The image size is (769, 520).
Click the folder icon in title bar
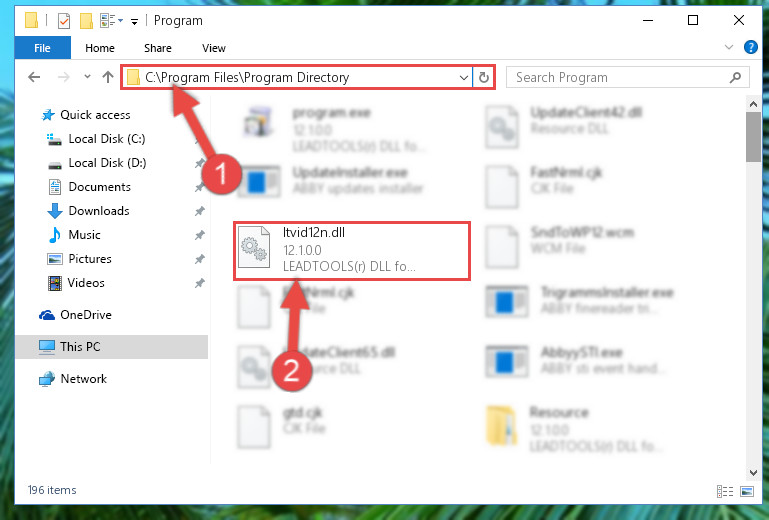(x=31, y=21)
